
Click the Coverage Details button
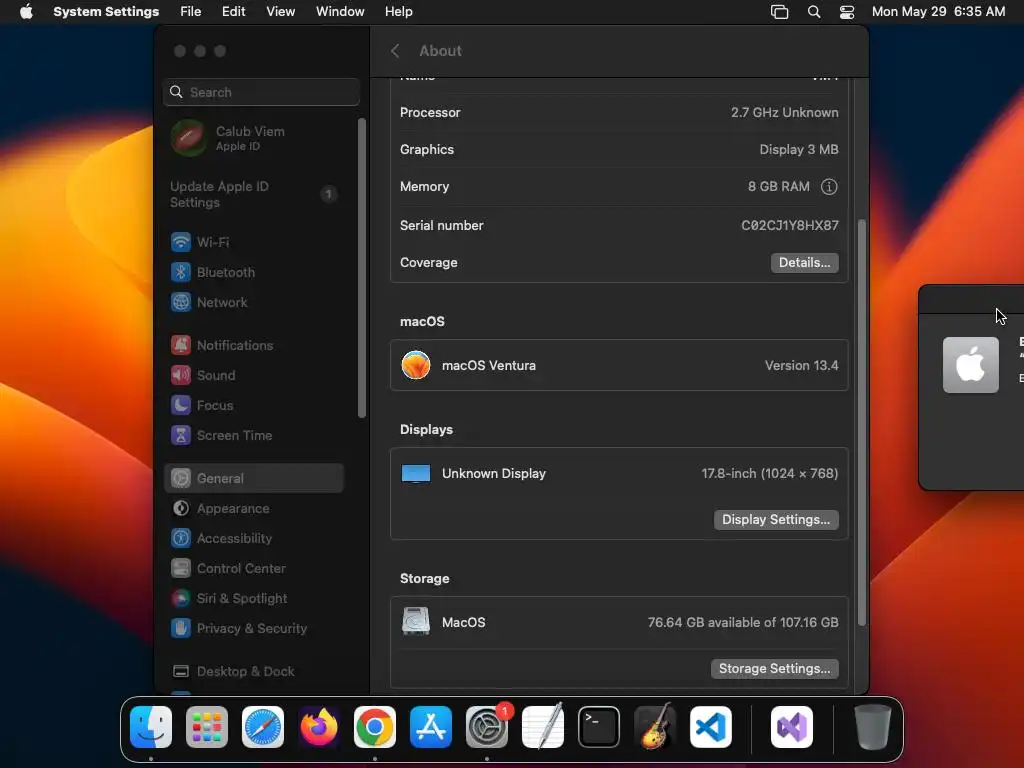[x=805, y=263]
